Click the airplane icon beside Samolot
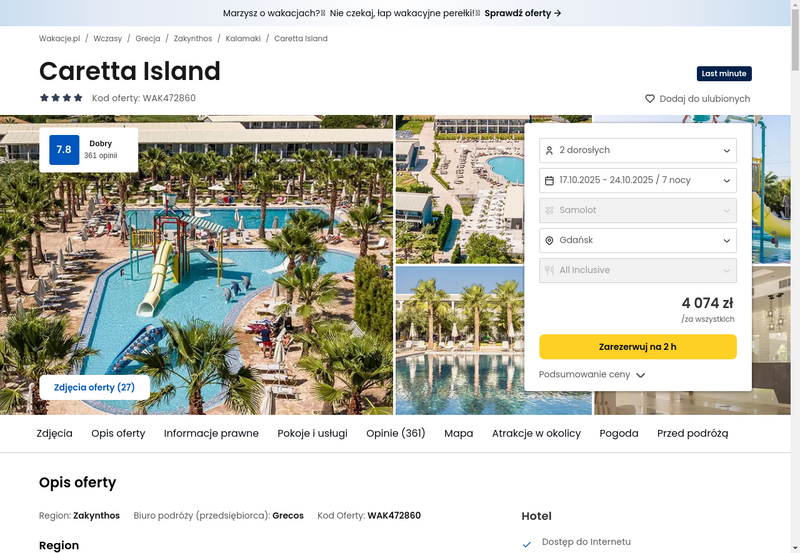 coord(549,210)
